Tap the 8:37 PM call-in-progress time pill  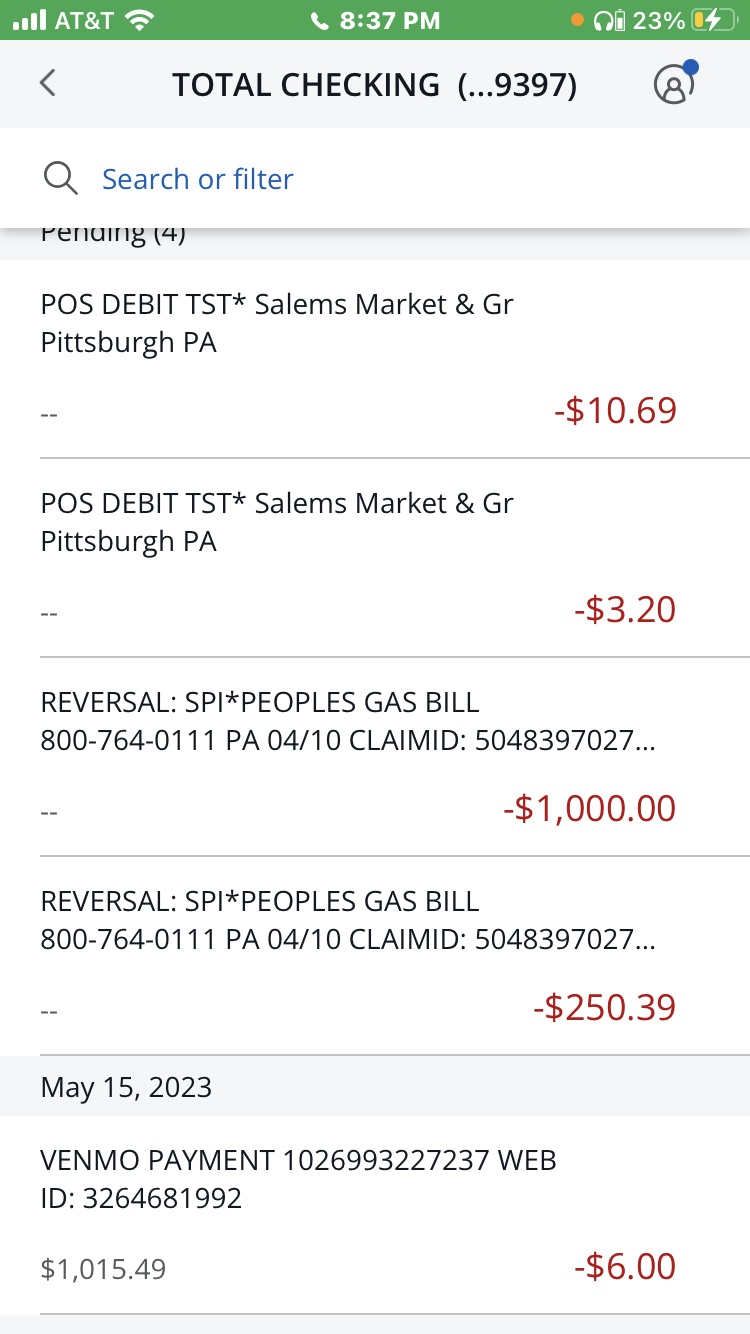click(376, 20)
